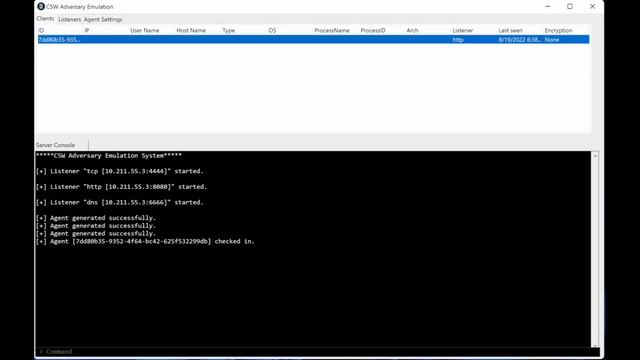Screen dimensions: 640x360
Task: Click the Host Name column header
Action: (x=191, y=30)
